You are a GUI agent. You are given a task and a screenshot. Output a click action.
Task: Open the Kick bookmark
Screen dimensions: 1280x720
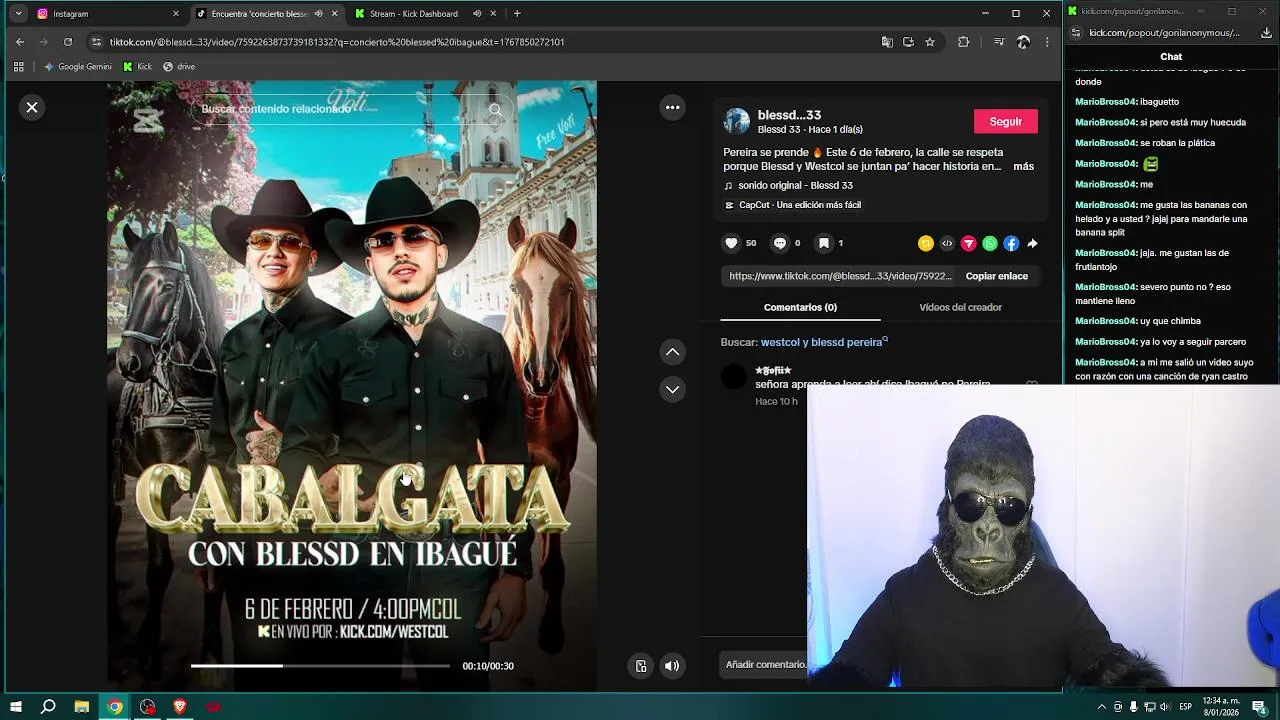(x=138, y=67)
